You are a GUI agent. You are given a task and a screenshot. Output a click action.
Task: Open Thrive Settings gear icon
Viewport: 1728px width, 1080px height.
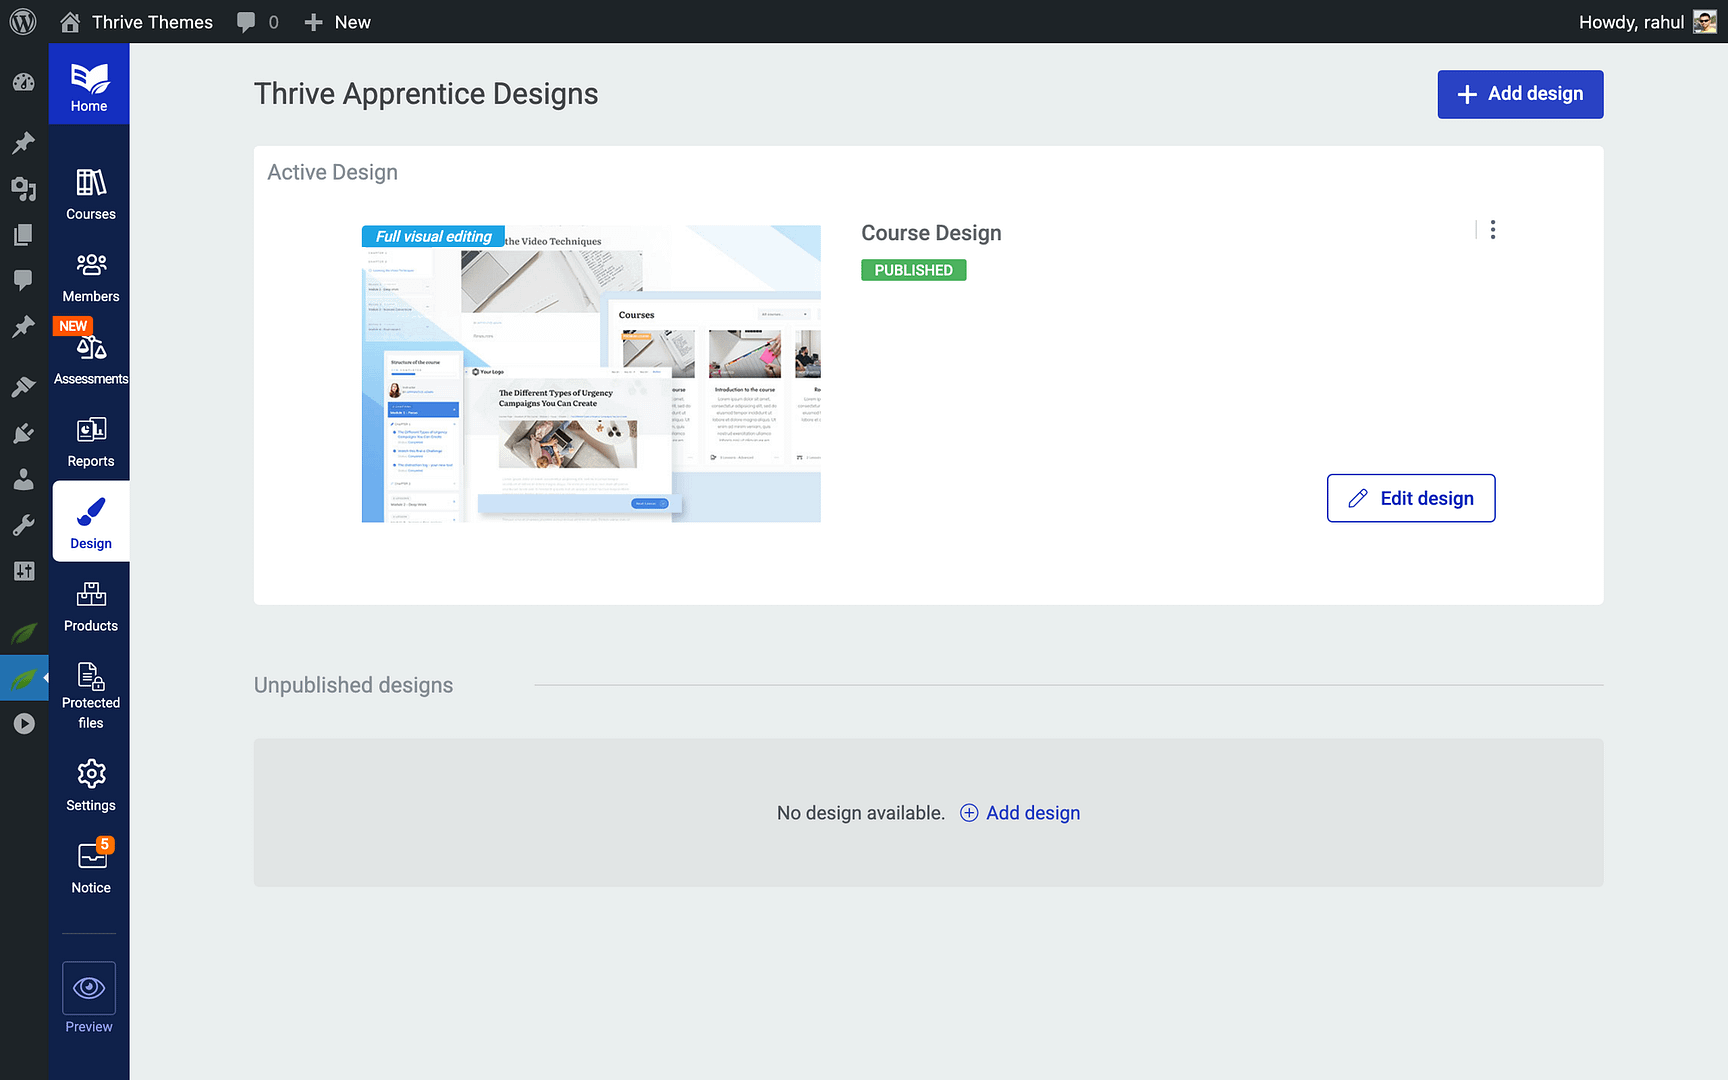90,782
